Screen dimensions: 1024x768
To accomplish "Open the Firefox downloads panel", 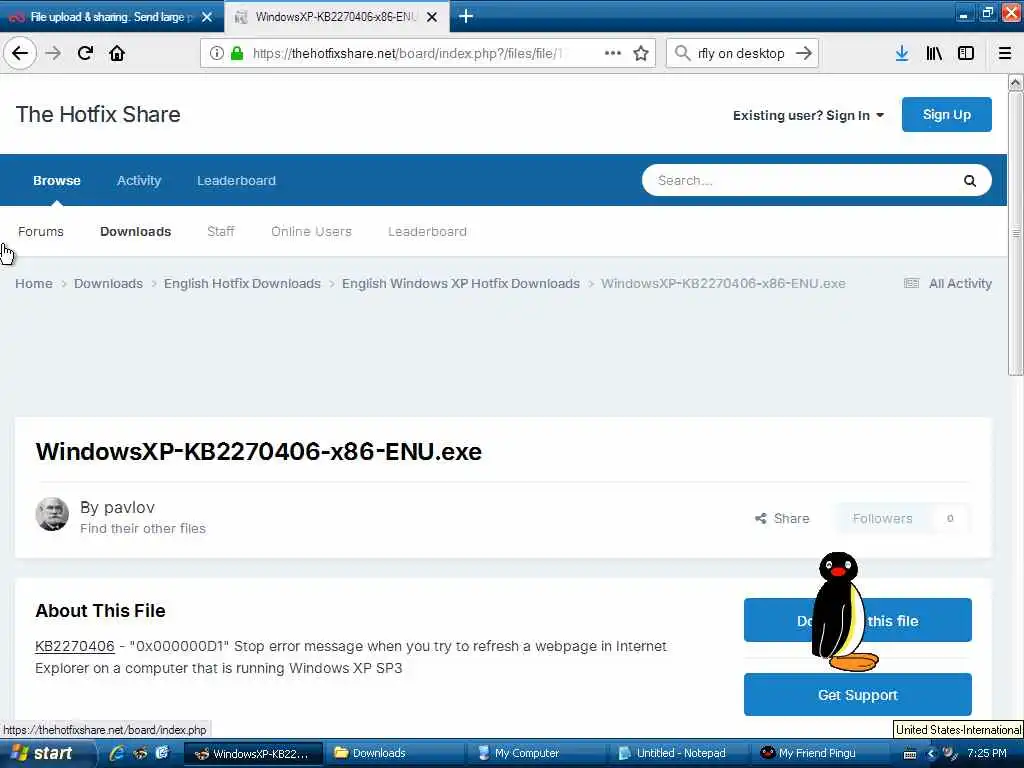I will [902, 53].
